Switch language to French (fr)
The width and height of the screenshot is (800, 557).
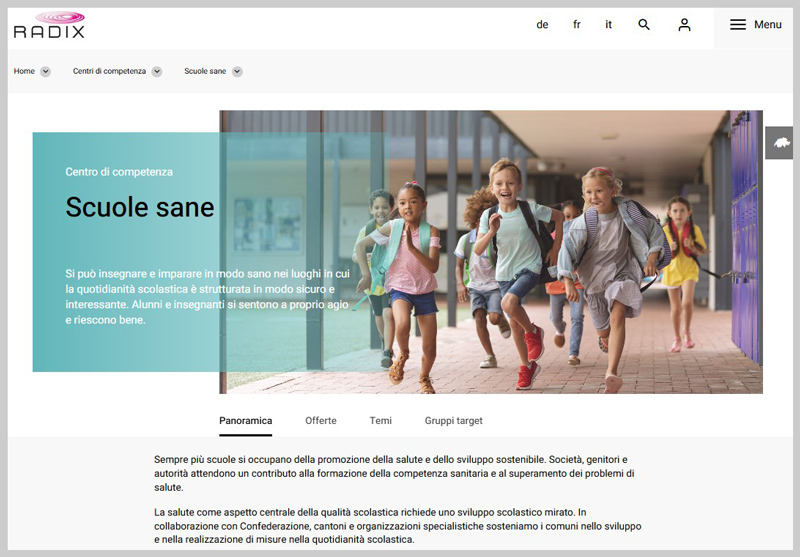point(577,25)
